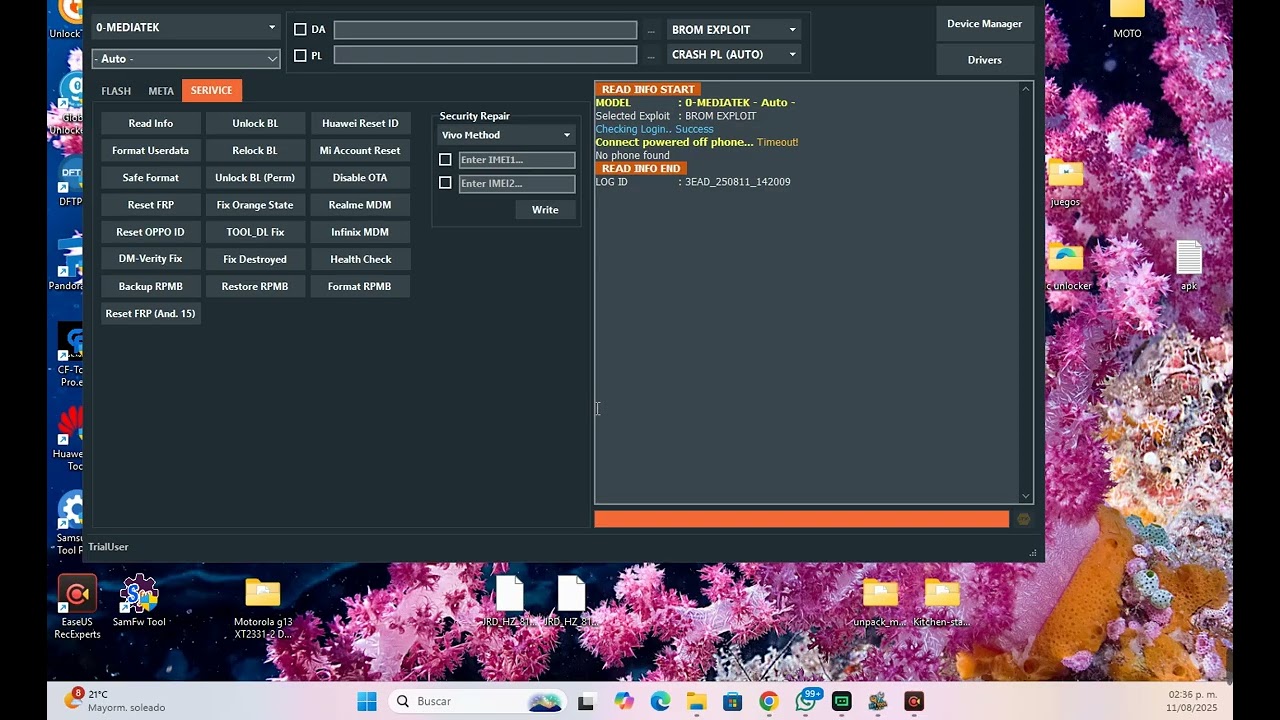The height and width of the screenshot is (720, 1280).
Task: Open EaseUS RecExperts desktop icon
Action: (x=77, y=607)
